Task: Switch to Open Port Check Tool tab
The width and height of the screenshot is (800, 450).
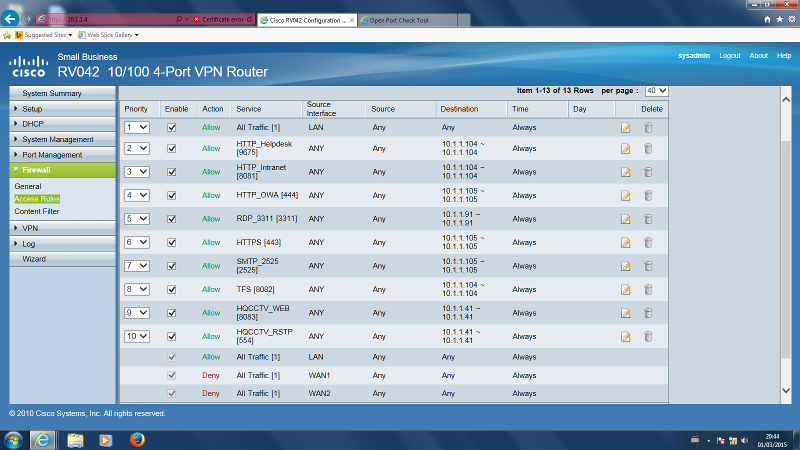Action: (x=407, y=20)
